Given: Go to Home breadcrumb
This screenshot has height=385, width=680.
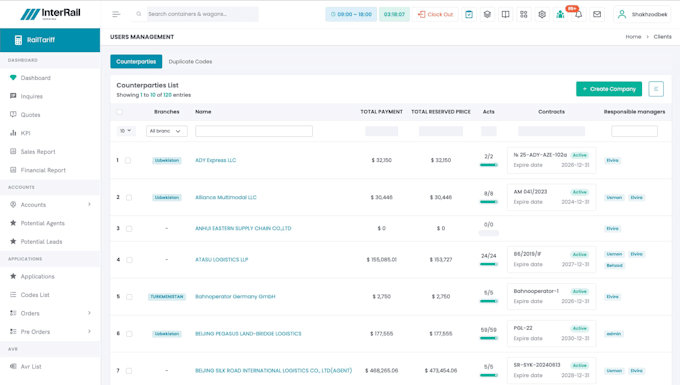Looking at the screenshot, I should [x=633, y=37].
